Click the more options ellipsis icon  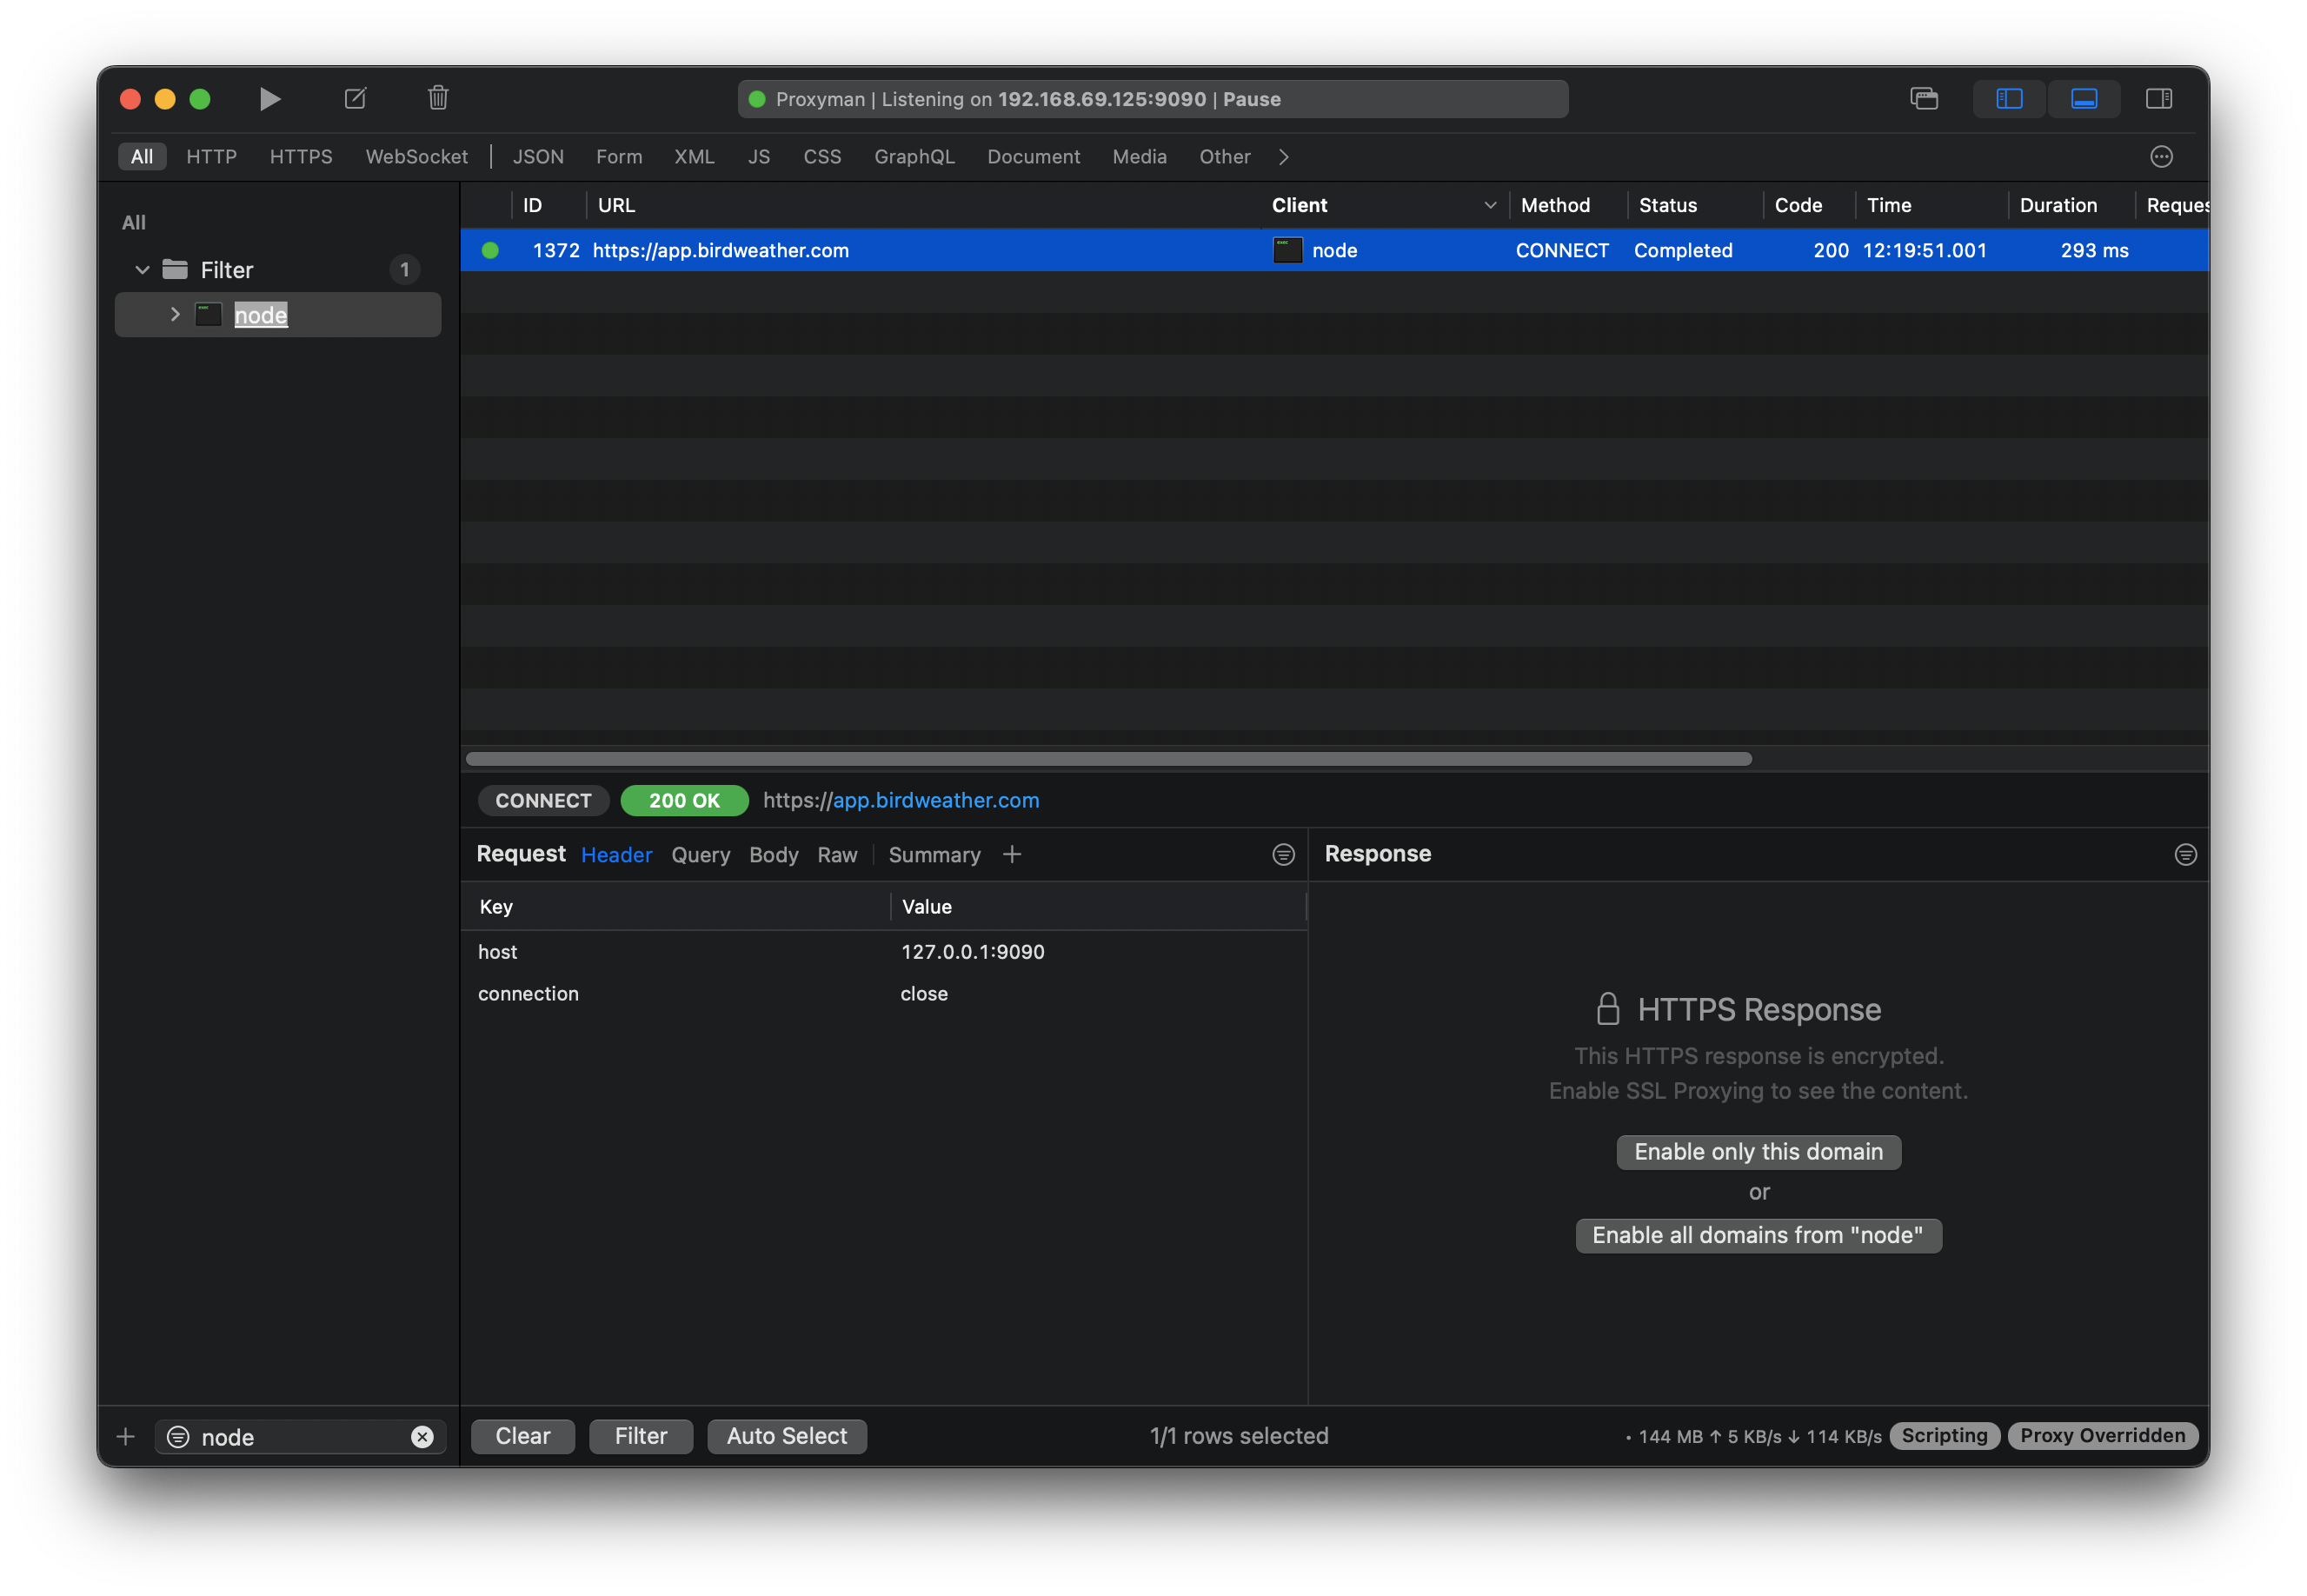(2161, 157)
